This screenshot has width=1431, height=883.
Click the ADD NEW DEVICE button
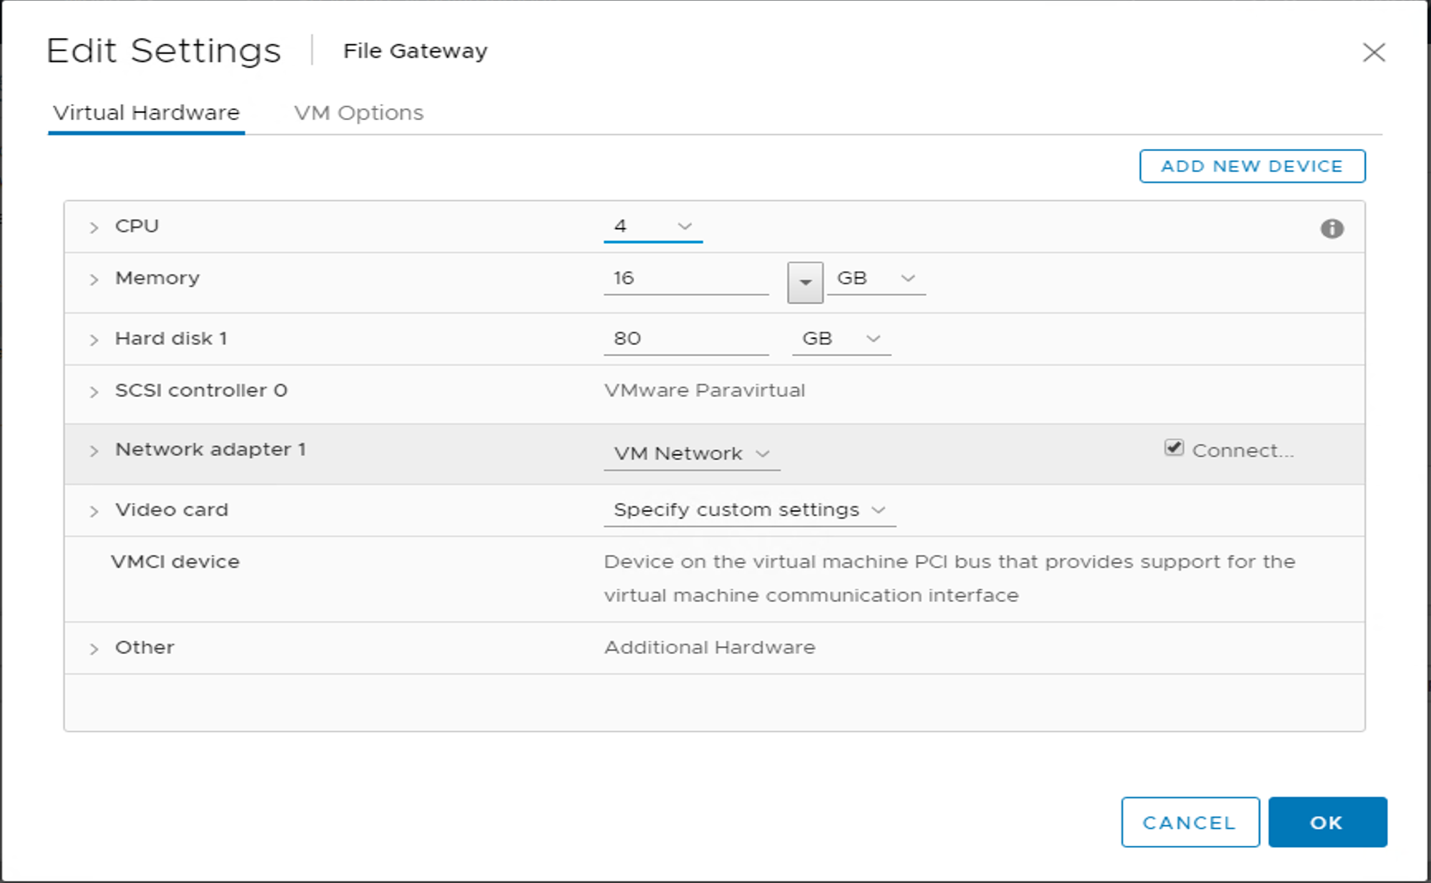click(1251, 166)
